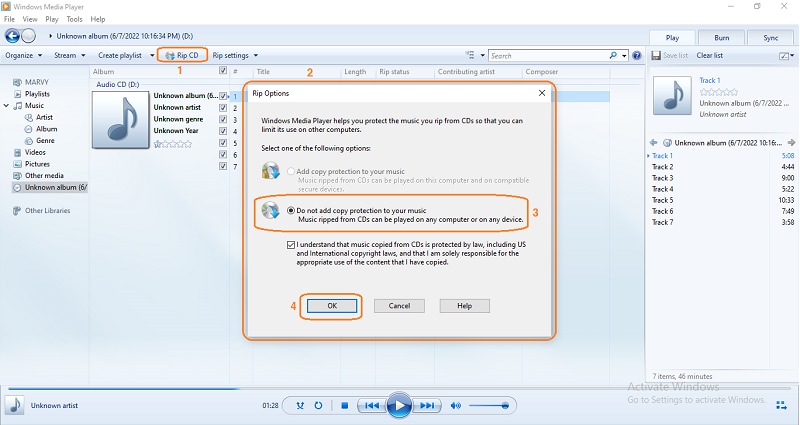Toggle the select-all tracks checkbox in header

pos(223,71)
